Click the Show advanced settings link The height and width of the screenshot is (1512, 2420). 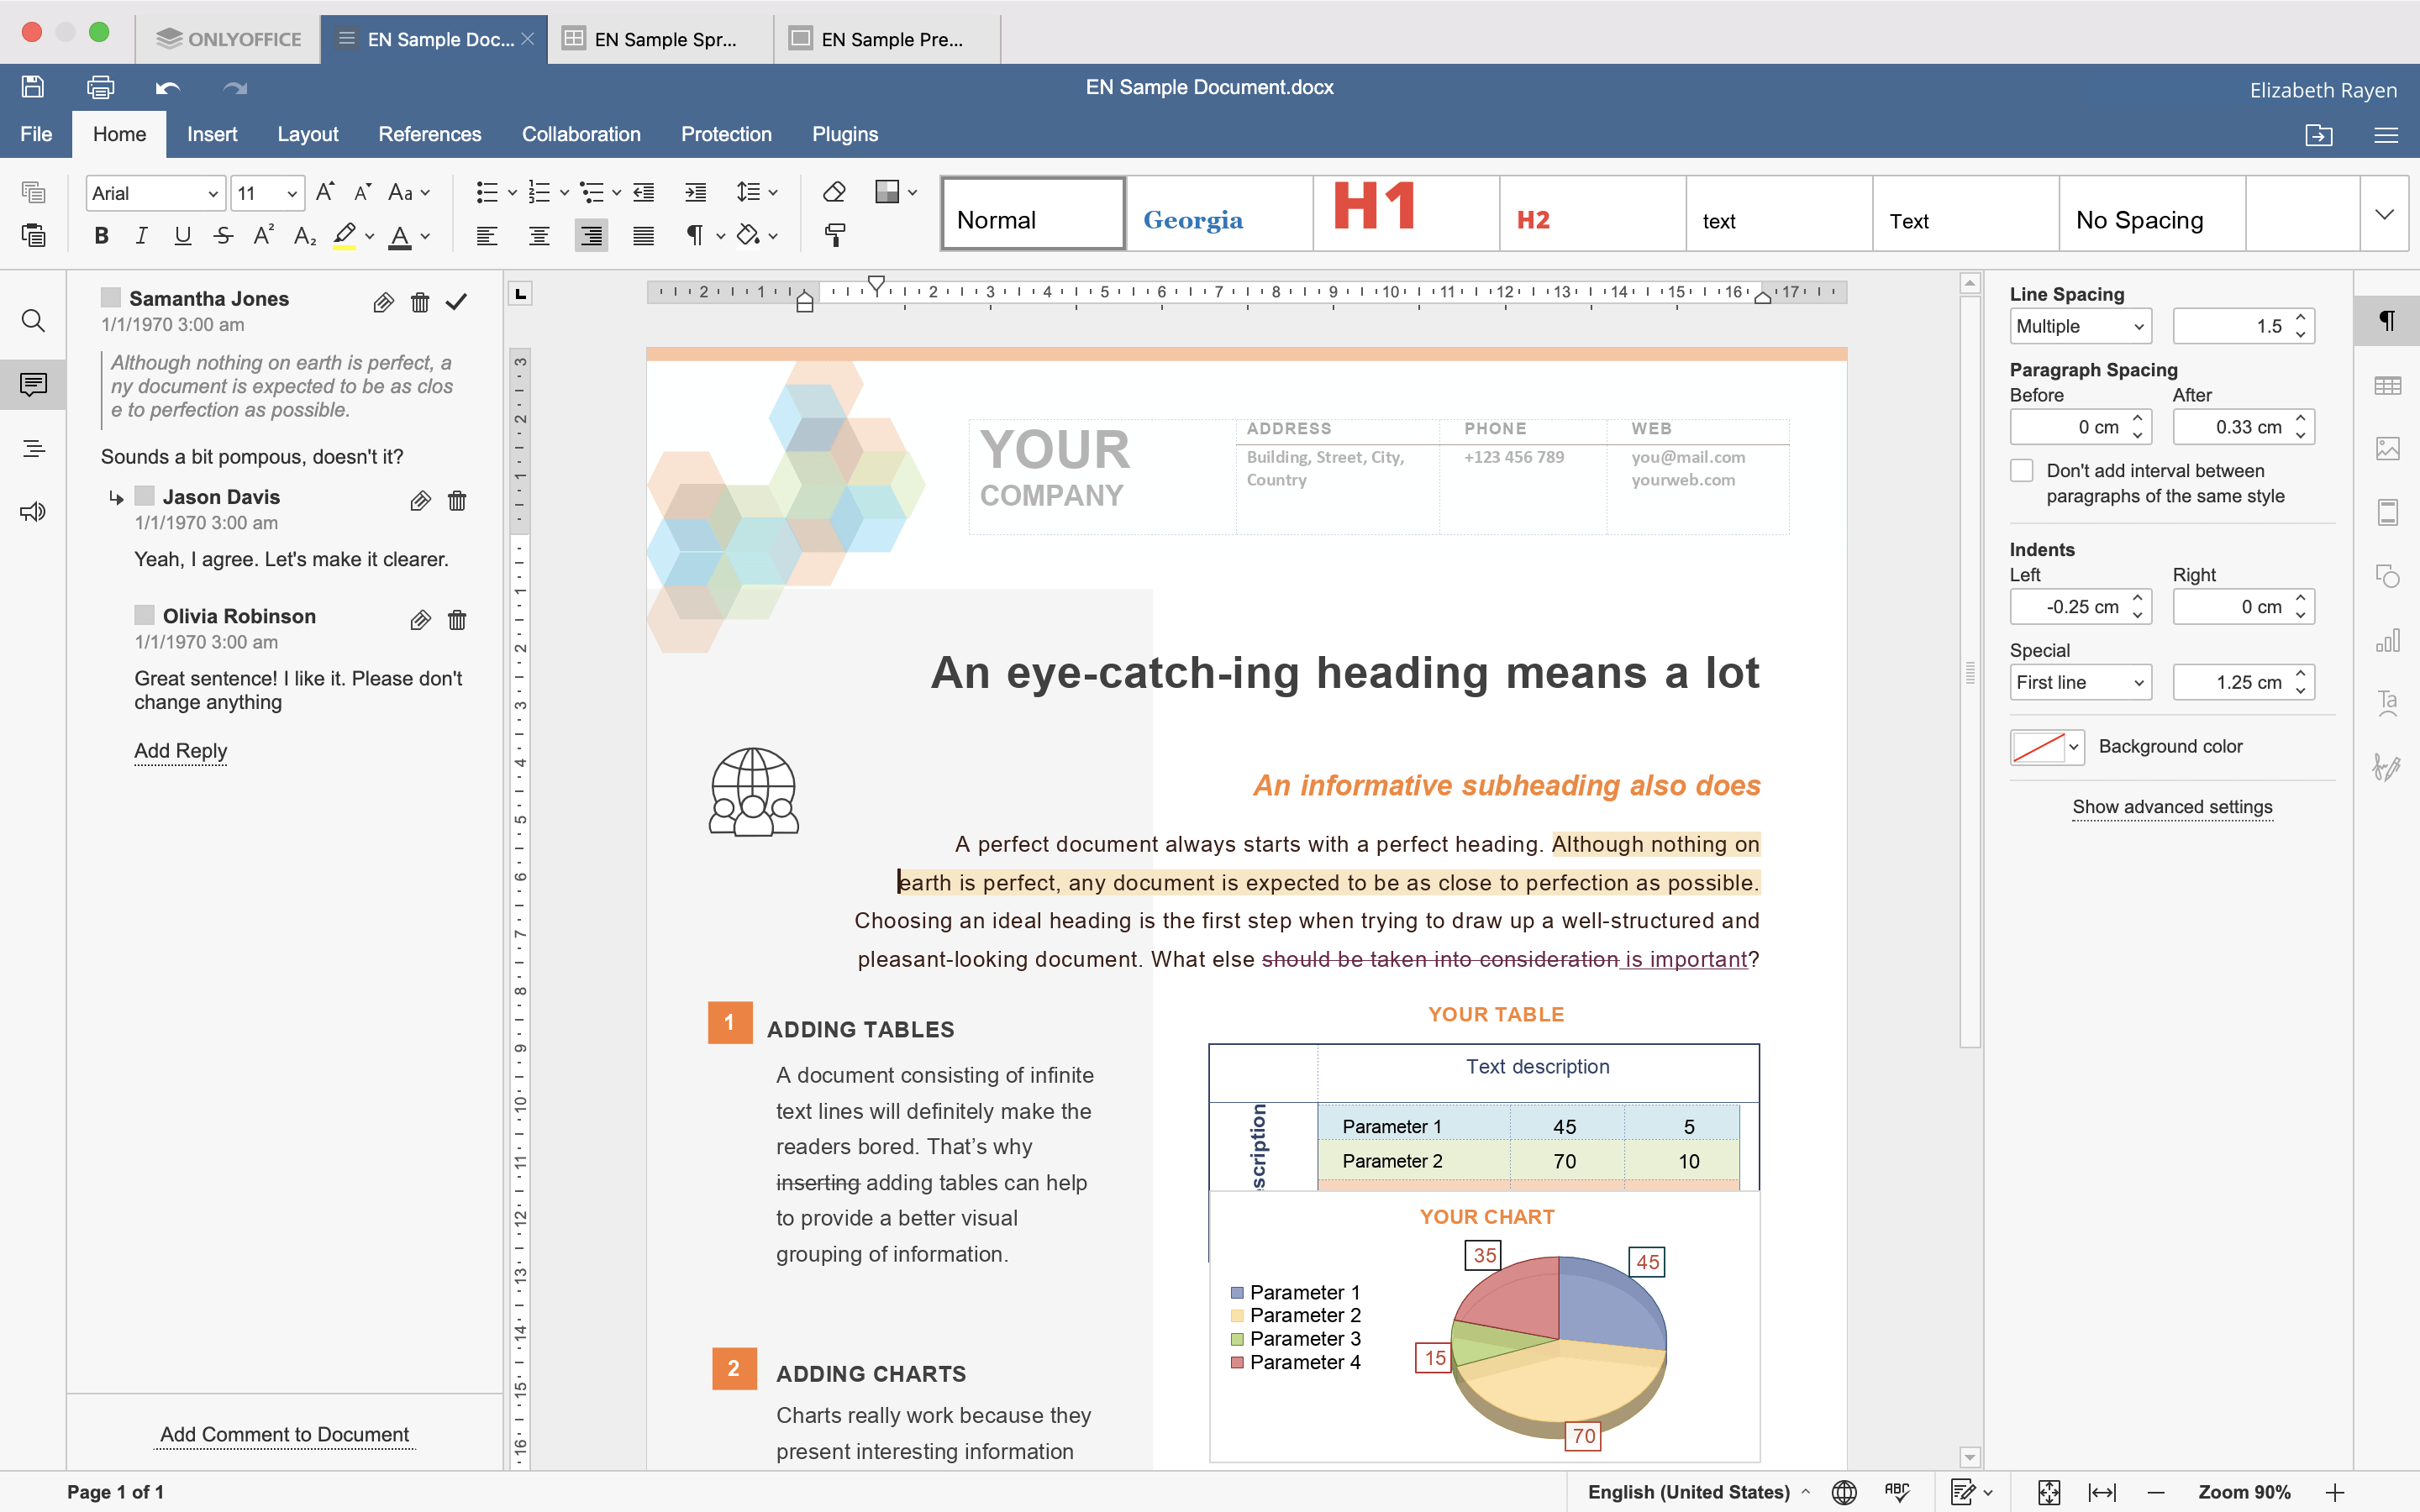[x=2173, y=806]
